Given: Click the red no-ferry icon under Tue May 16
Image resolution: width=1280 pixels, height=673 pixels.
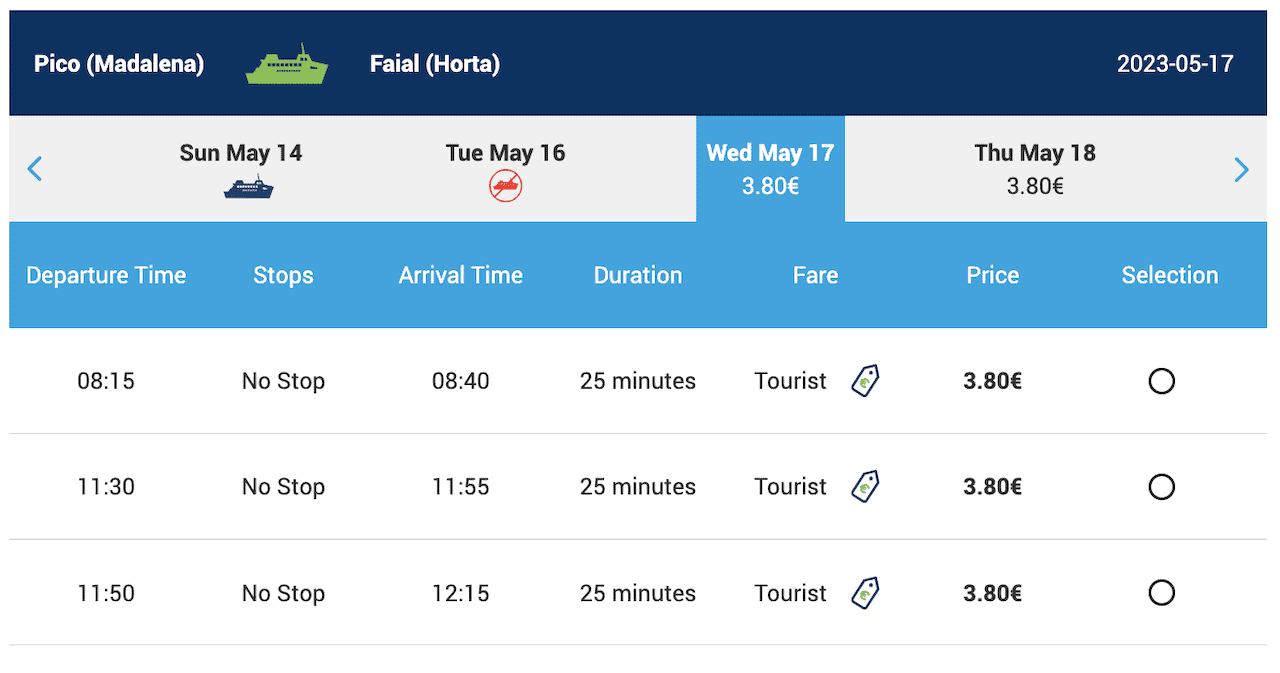Looking at the screenshot, I should [506, 186].
